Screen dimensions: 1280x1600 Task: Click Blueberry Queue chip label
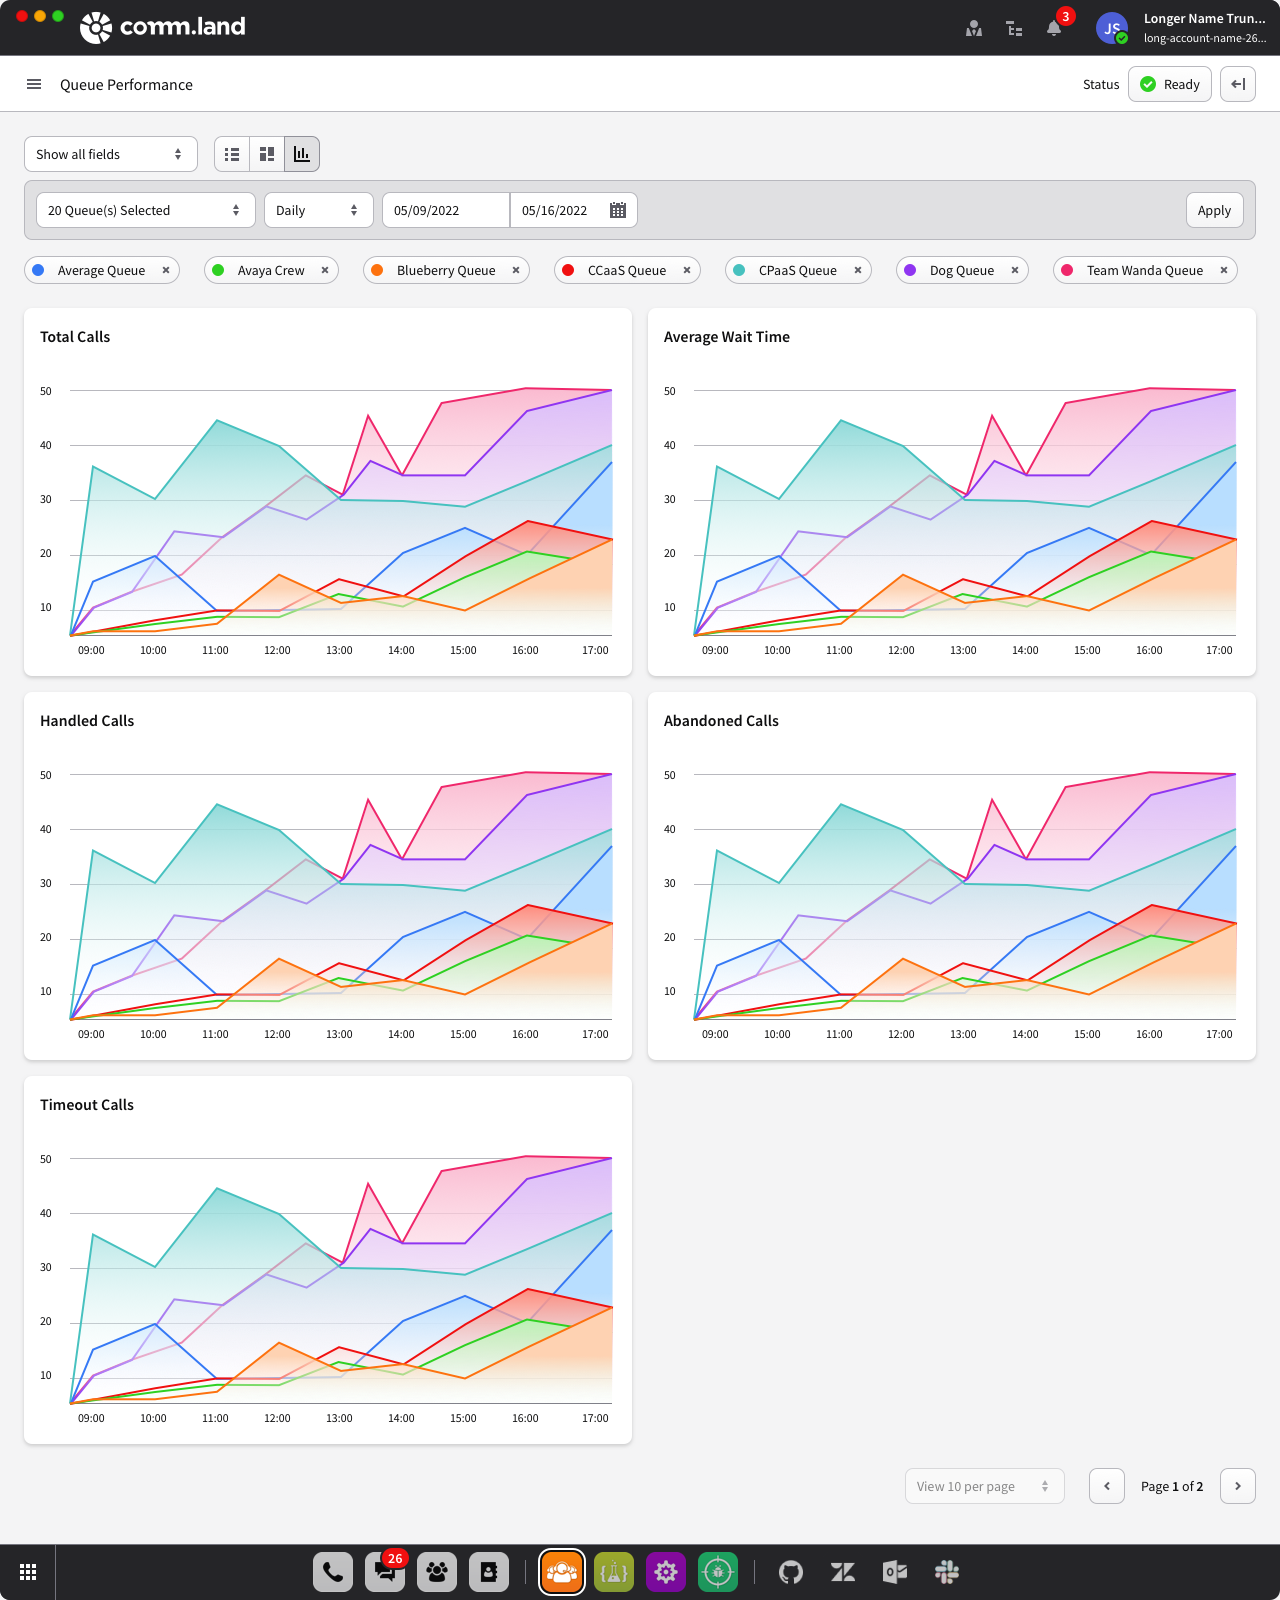(446, 270)
